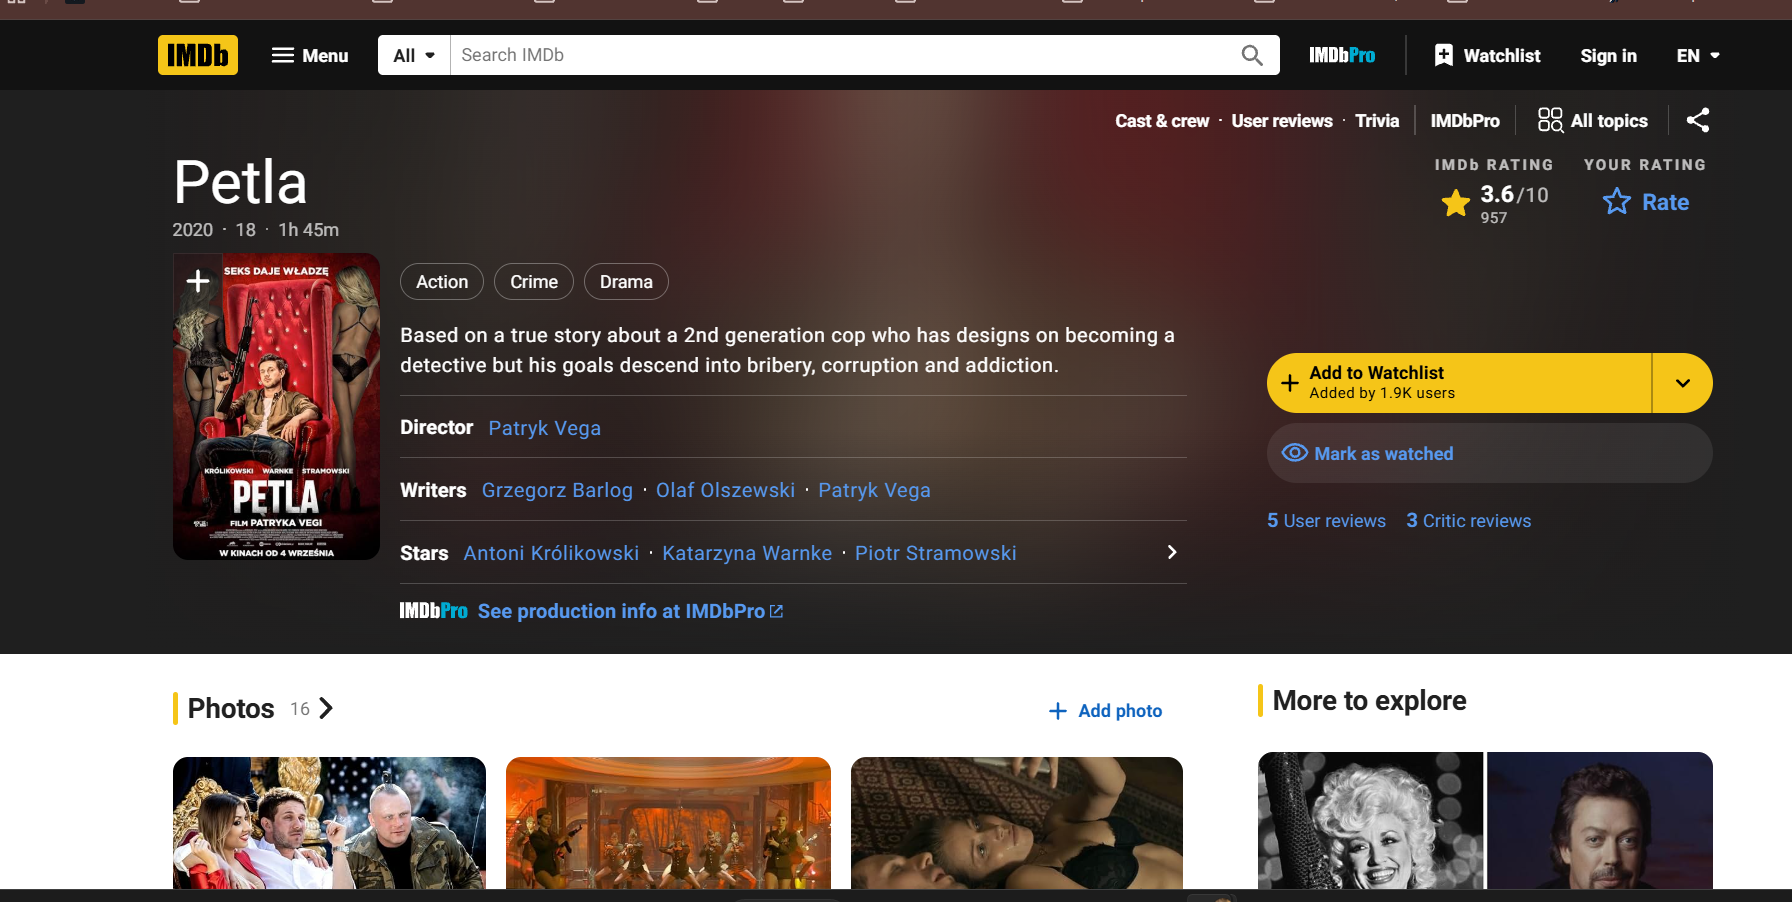Viewport: 1792px width, 902px height.
Task: Open the black-and-white blonde woman image
Action: coord(1370,820)
